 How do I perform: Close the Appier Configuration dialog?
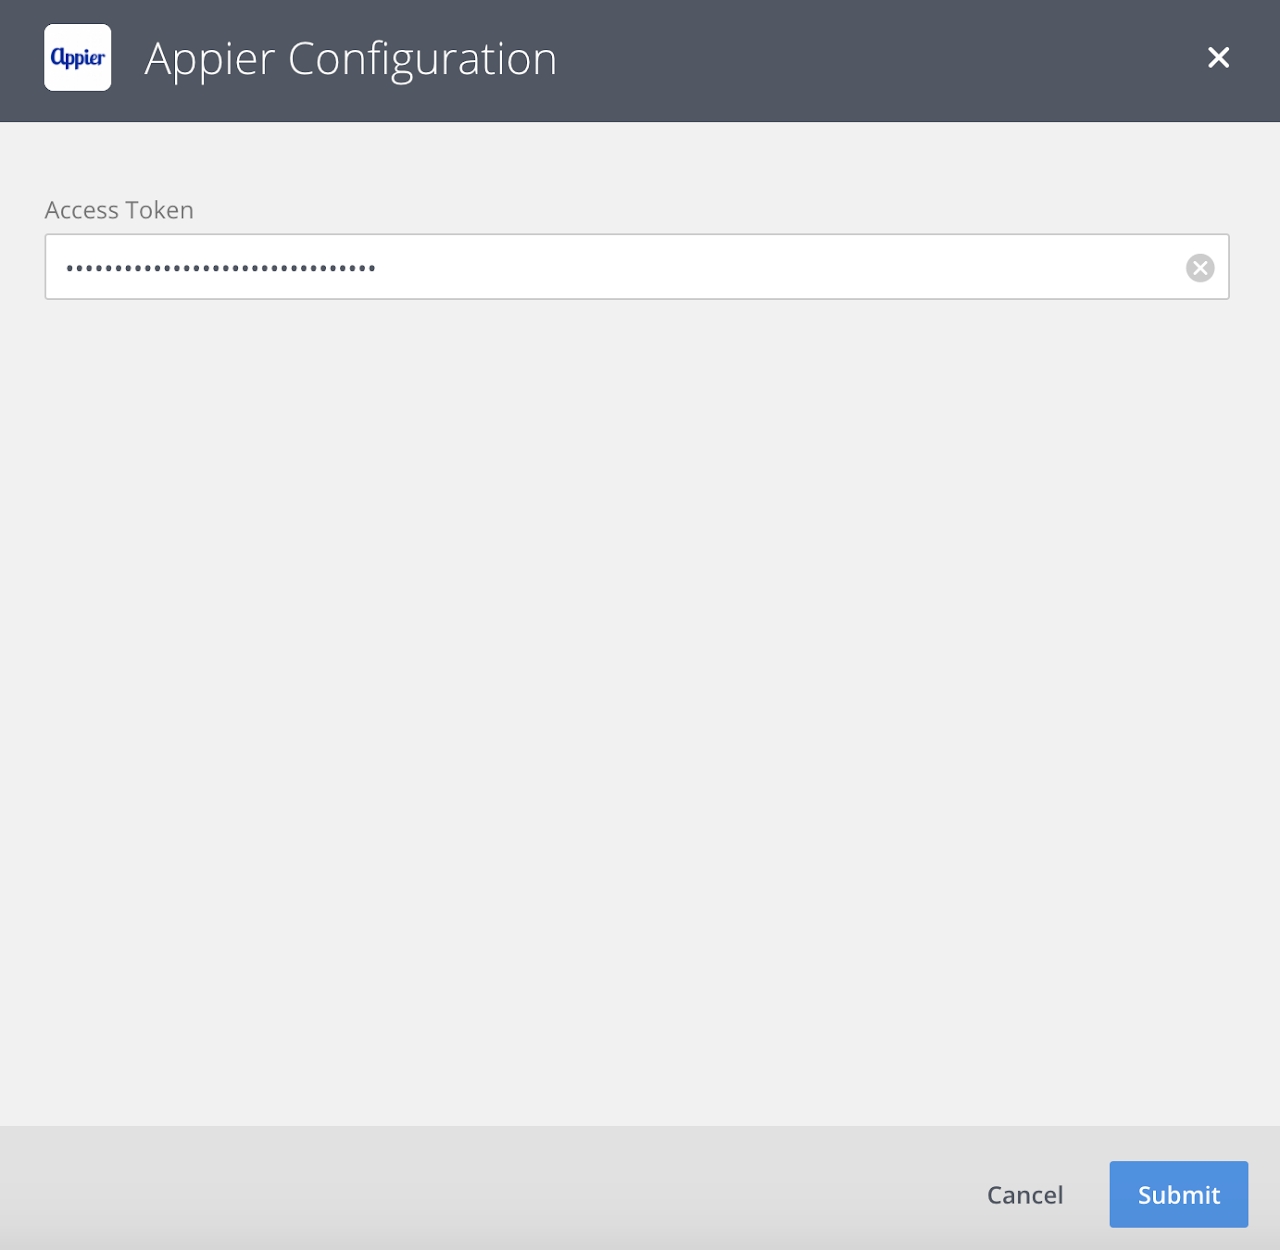(1218, 58)
